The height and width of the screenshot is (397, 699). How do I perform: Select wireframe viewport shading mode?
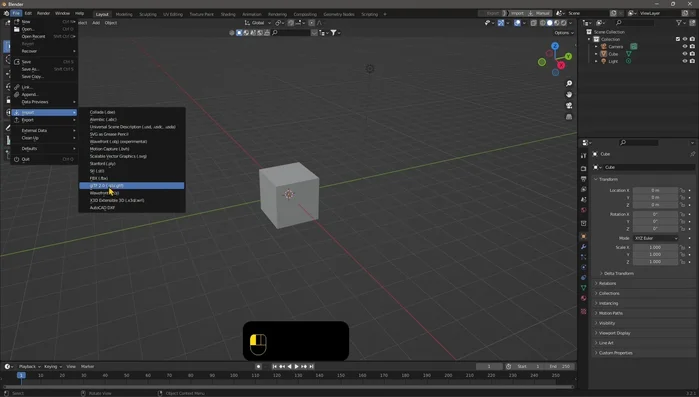(543, 23)
